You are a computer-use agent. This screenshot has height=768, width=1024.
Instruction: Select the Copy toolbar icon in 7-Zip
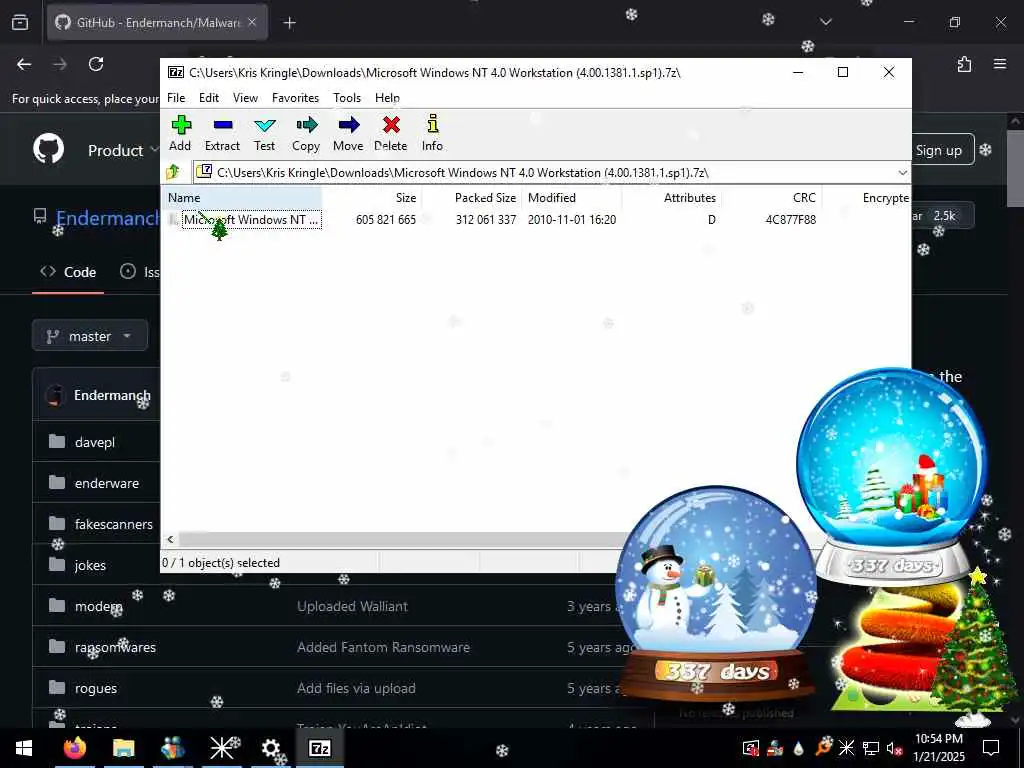[306, 133]
